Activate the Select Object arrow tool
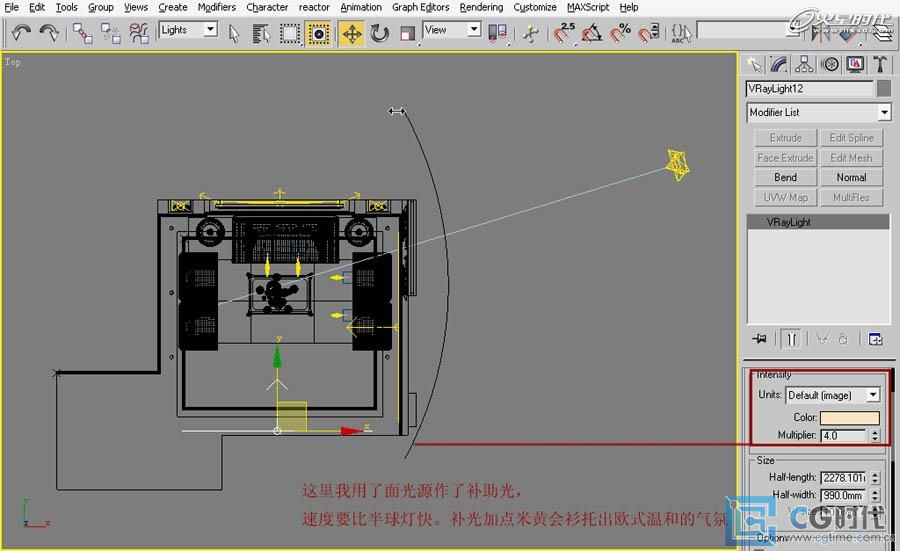Viewport: 900px width, 551px height. [x=234, y=33]
